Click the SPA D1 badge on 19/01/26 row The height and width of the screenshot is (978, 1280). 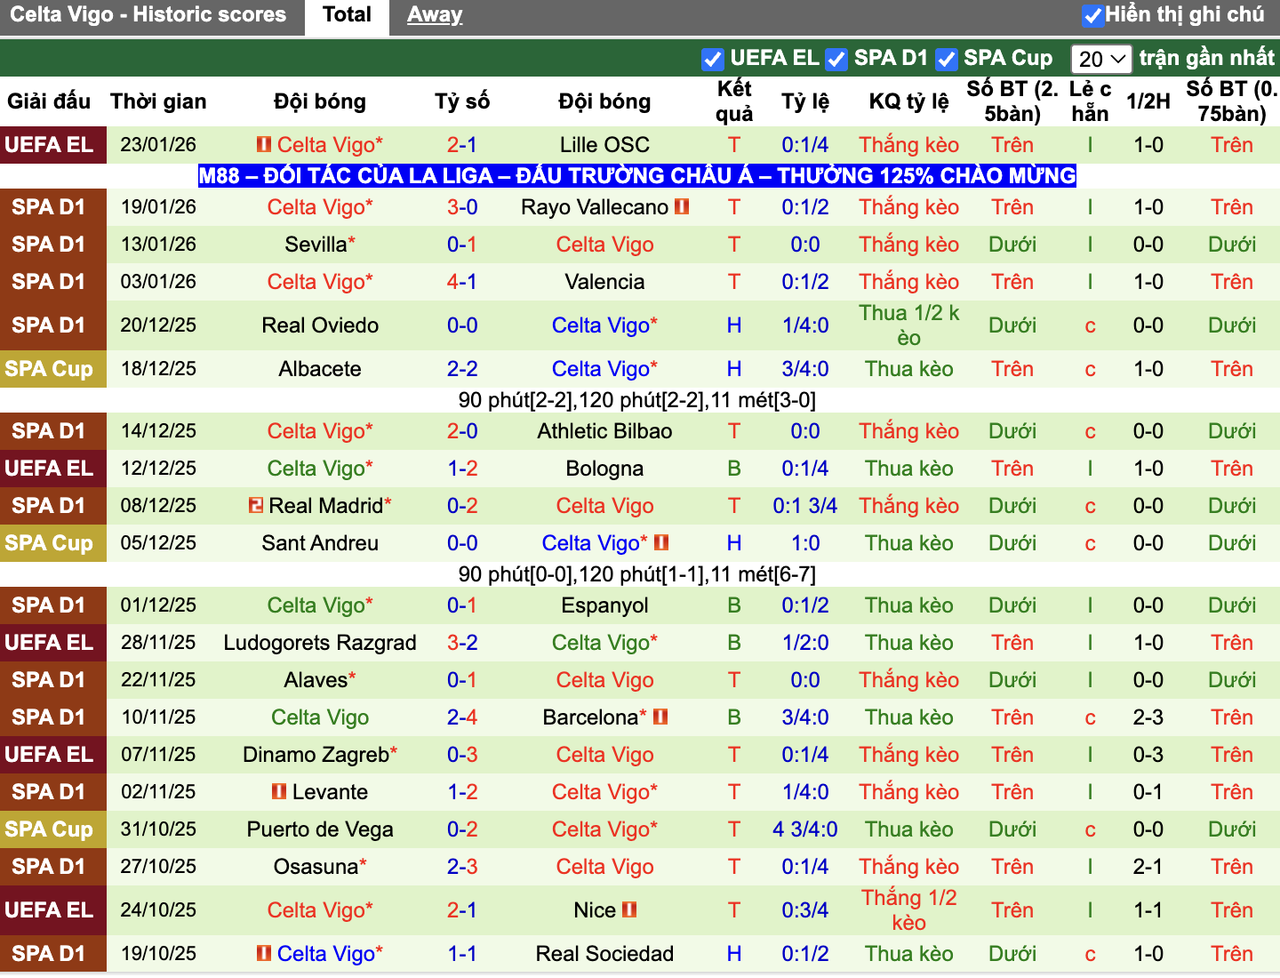[x=53, y=207]
